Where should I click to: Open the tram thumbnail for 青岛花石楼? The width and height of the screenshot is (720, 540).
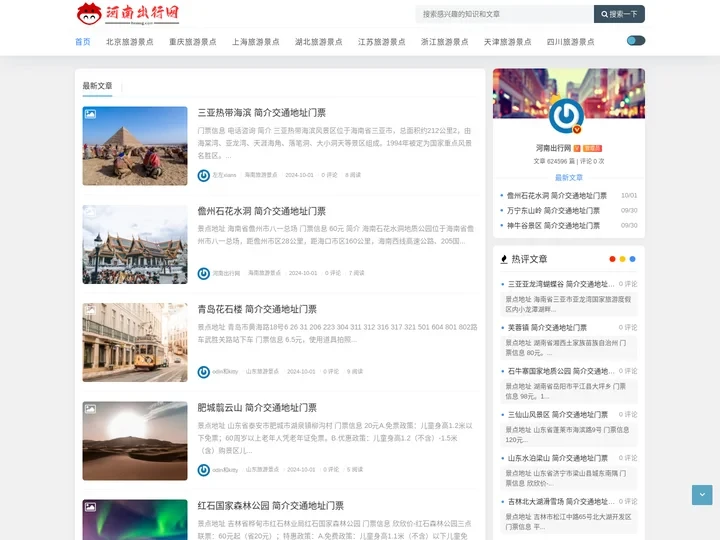pyautogui.click(x=135, y=343)
